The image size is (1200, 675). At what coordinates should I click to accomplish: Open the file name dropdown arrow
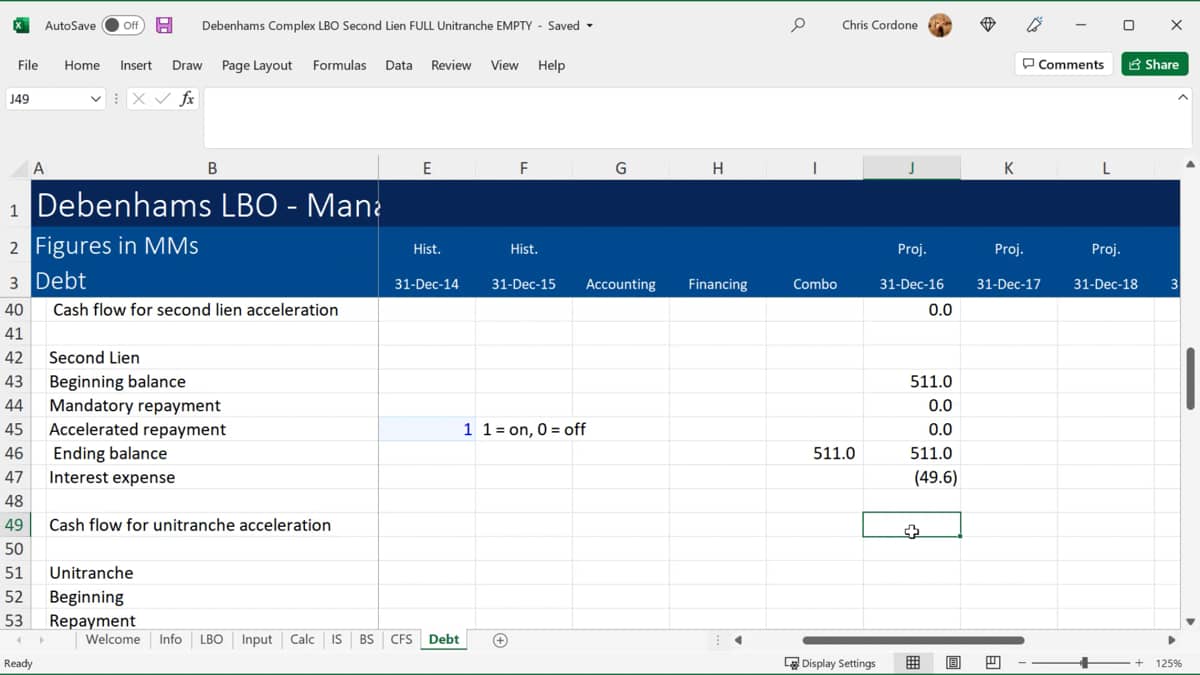click(590, 26)
